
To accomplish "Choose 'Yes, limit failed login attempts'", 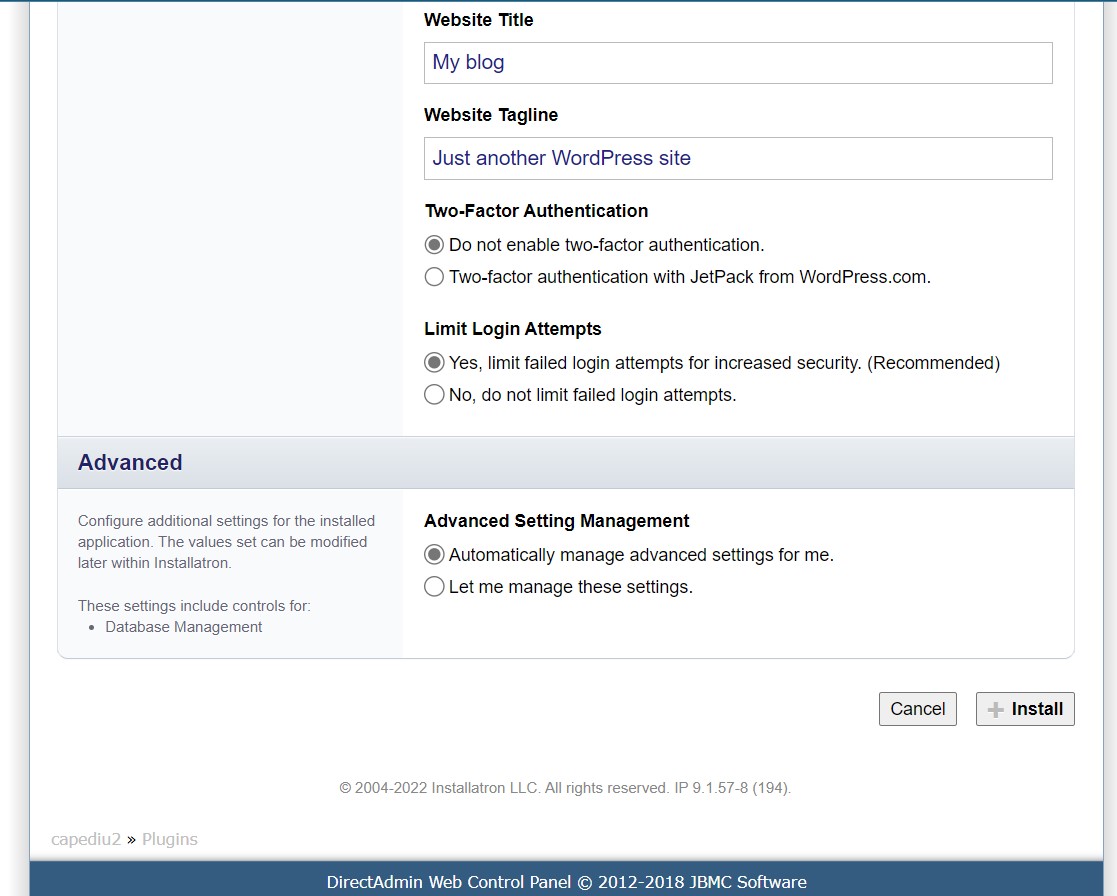I will [x=434, y=363].
